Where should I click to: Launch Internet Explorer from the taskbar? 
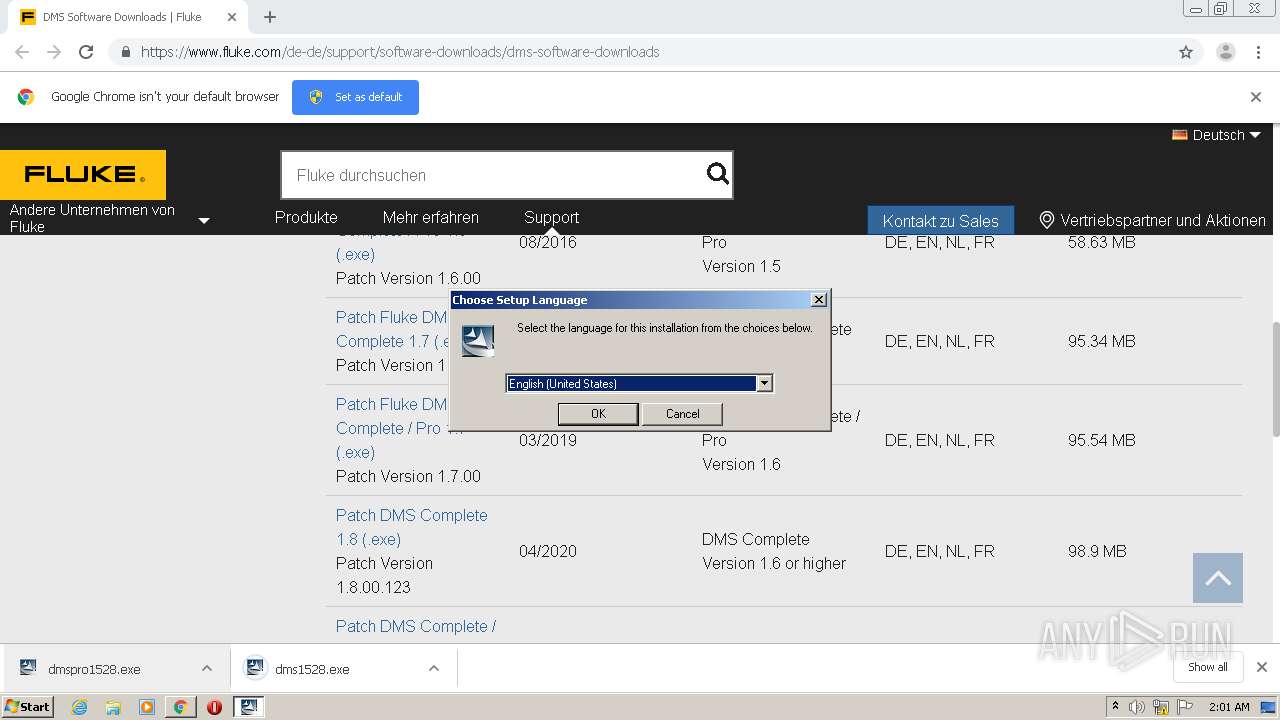click(x=79, y=707)
